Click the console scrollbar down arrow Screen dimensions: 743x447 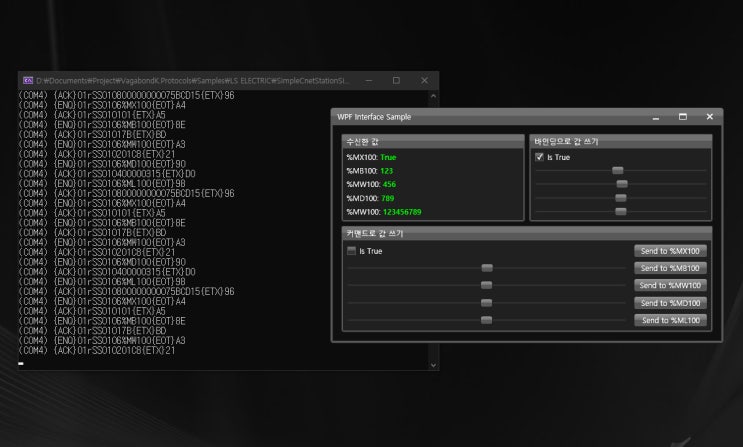click(x=433, y=365)
